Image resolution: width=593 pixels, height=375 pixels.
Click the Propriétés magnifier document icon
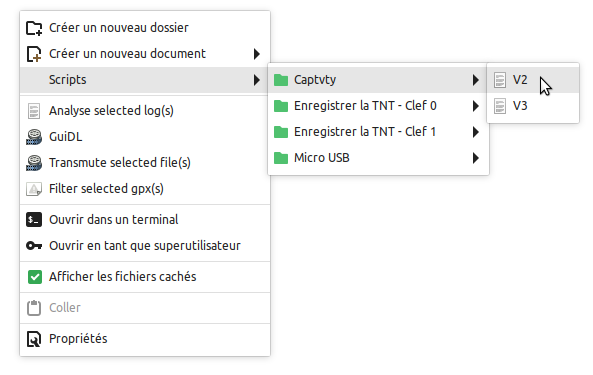[x=34, y=339]
